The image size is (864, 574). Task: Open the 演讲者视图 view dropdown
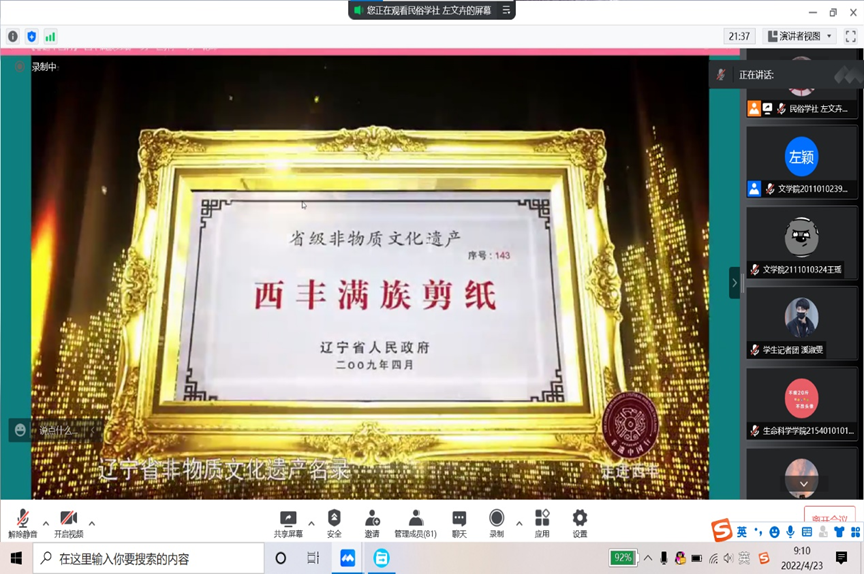pyautogui.click(x=800, y=36)
